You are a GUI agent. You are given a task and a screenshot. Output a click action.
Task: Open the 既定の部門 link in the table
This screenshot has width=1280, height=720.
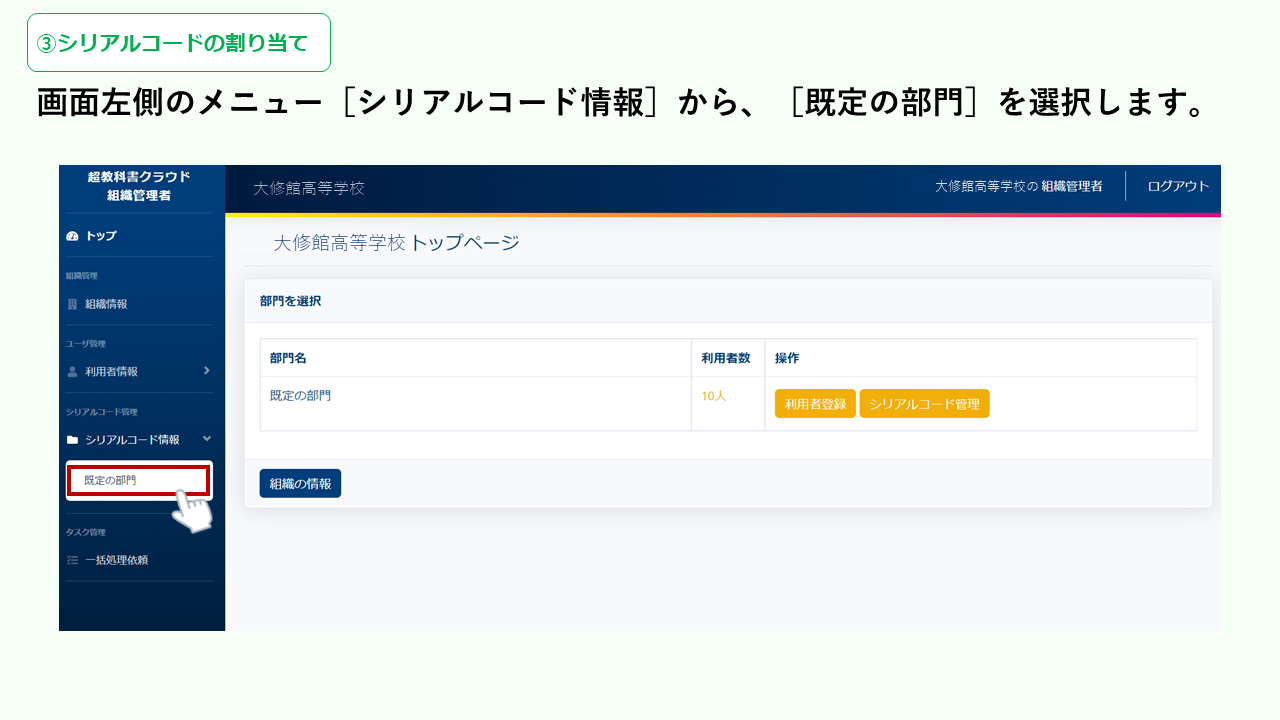(x=300, y=396)
